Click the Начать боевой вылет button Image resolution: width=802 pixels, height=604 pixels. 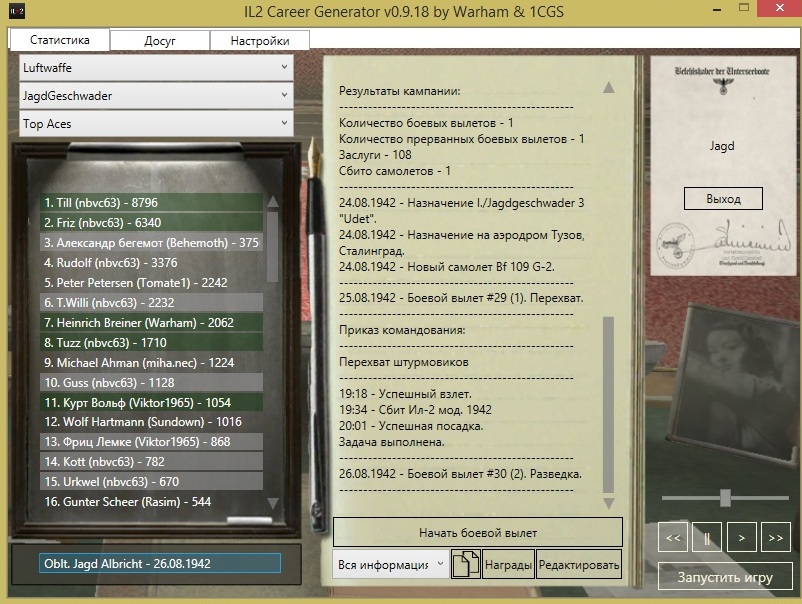pyautogui.click(x=478, y=532)
